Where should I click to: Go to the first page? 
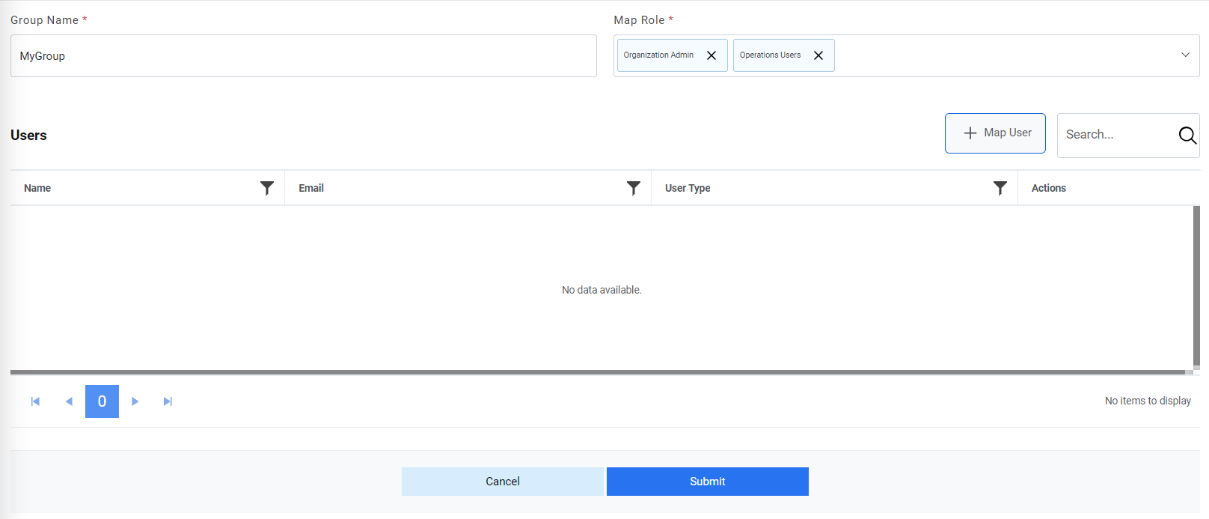[36, 402]
